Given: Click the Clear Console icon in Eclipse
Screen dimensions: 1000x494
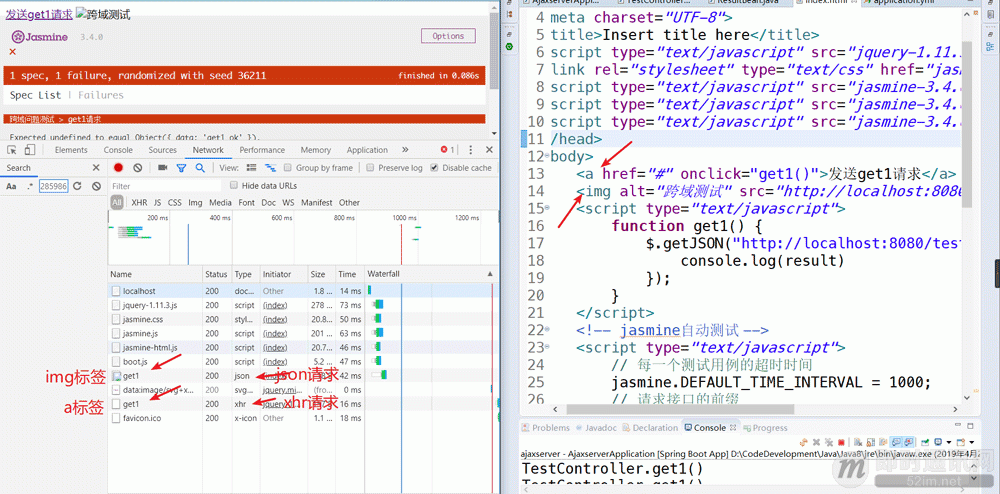Looking at the screenshot, I should (x=858, y=442).
